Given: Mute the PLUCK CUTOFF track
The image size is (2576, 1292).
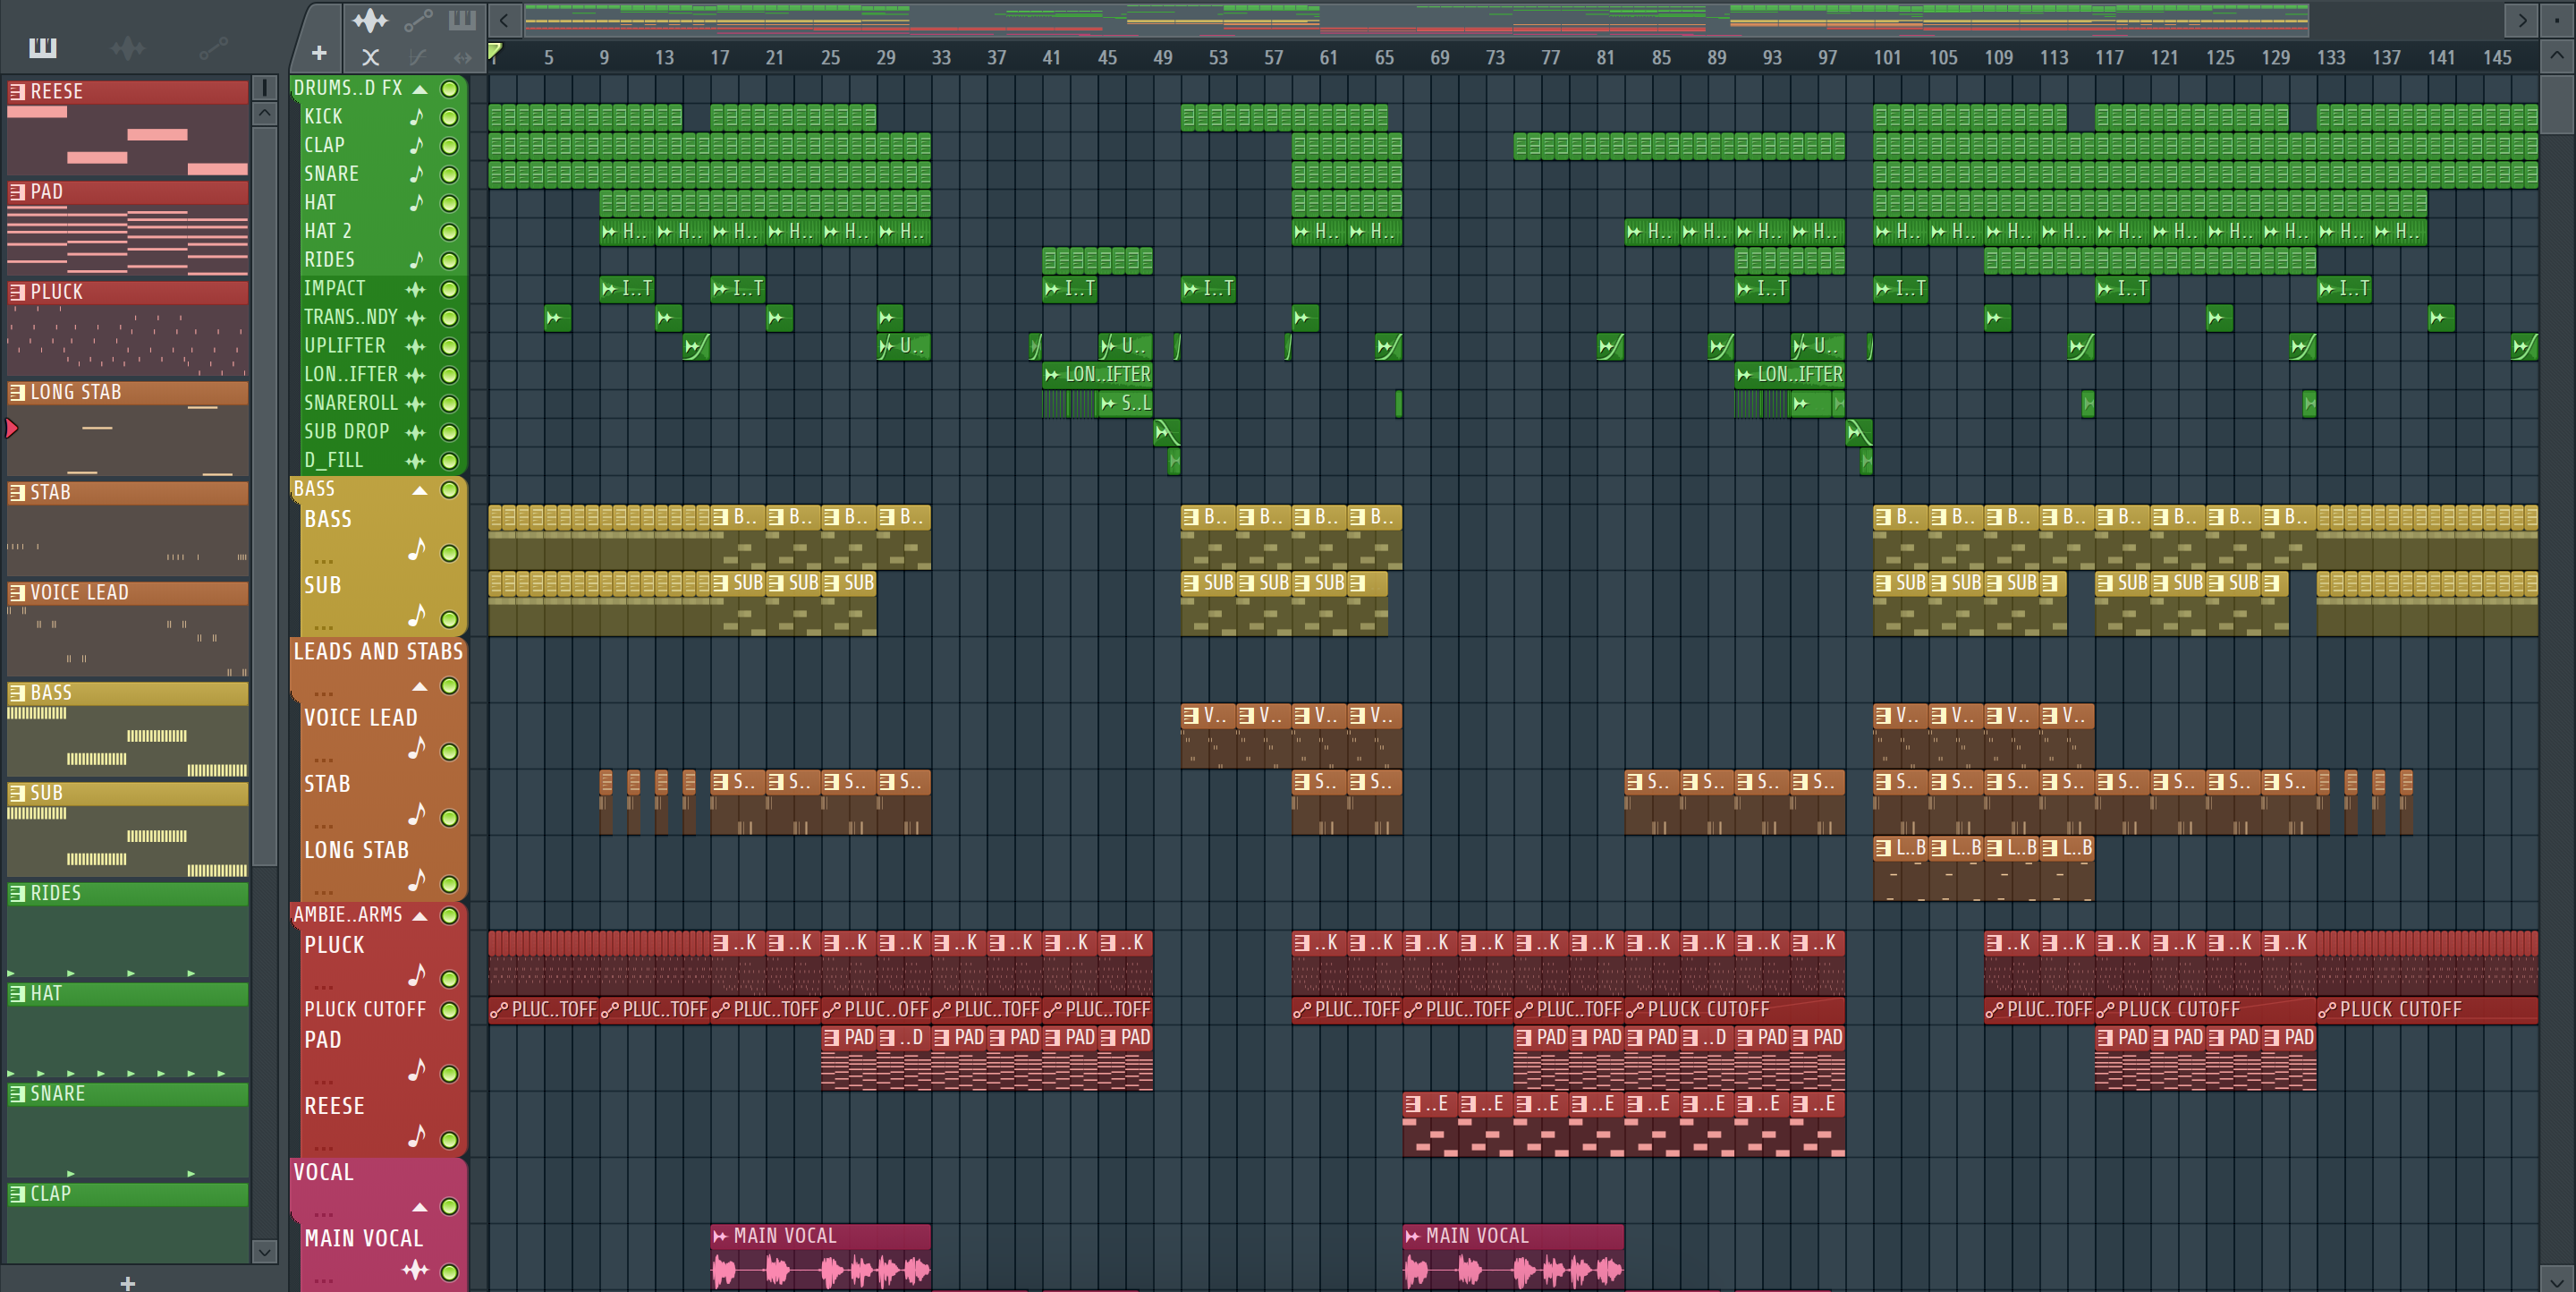Looking at the screenshot, I should pyautogui.click(x=450, y=1010).
